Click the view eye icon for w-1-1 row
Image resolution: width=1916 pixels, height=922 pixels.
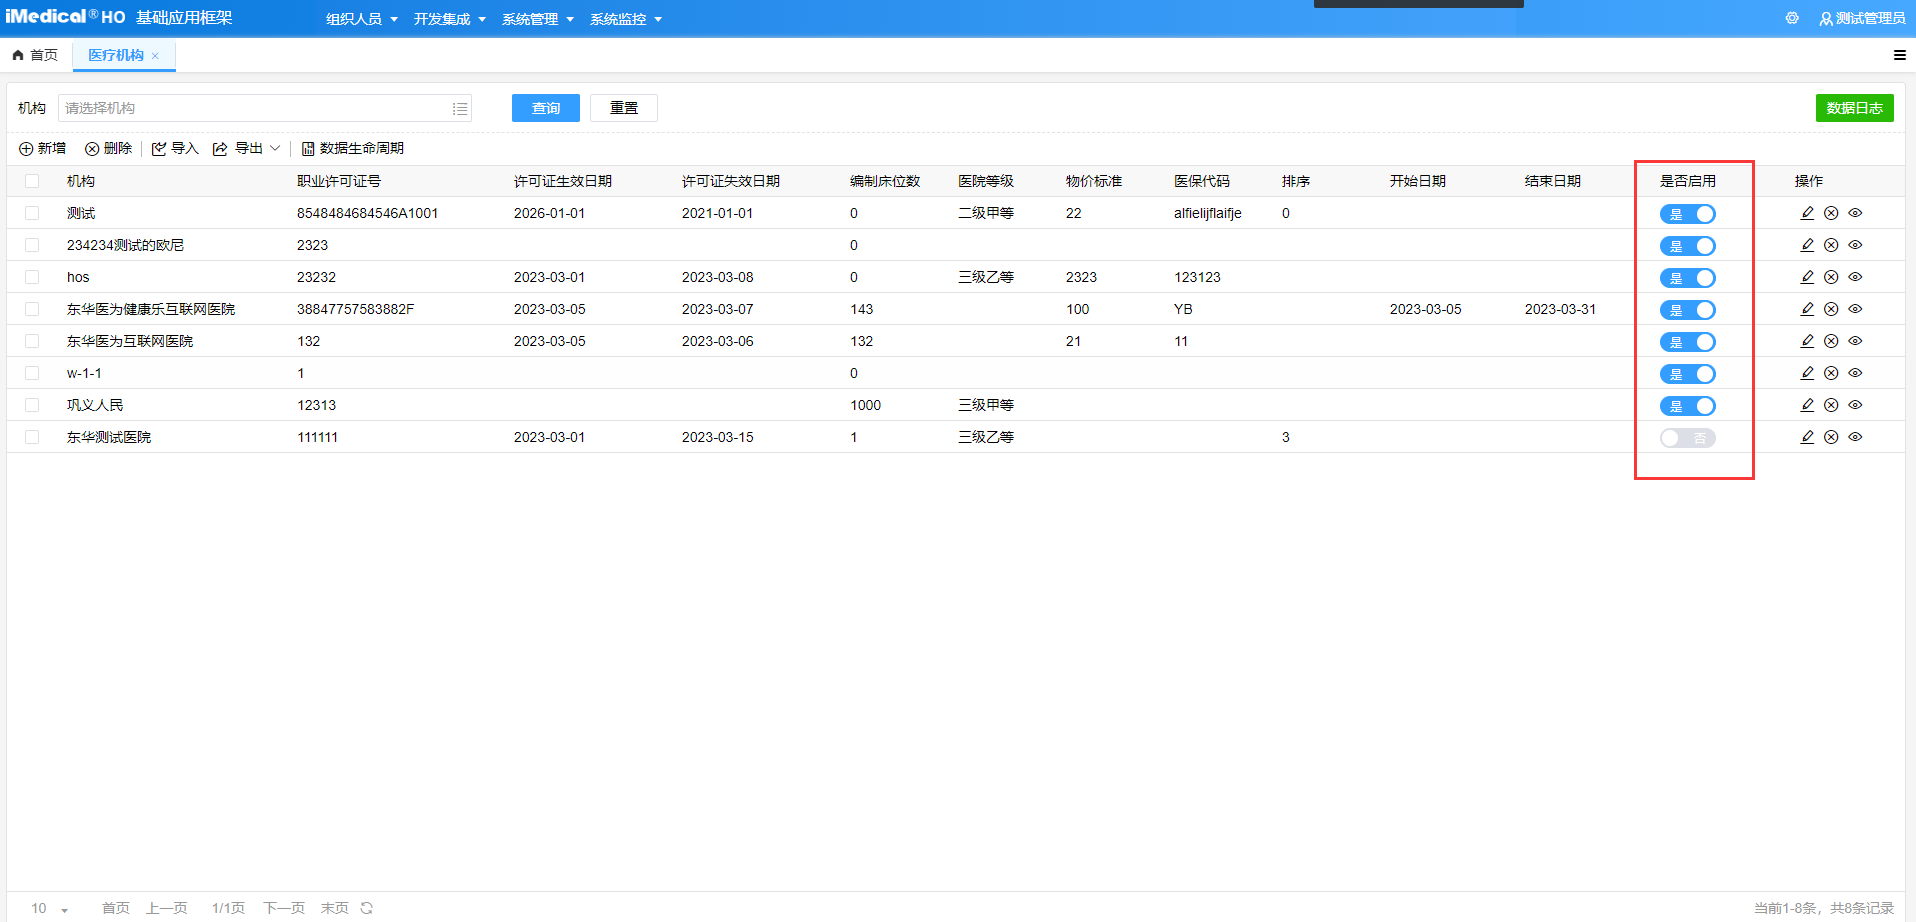(1855, 373)
